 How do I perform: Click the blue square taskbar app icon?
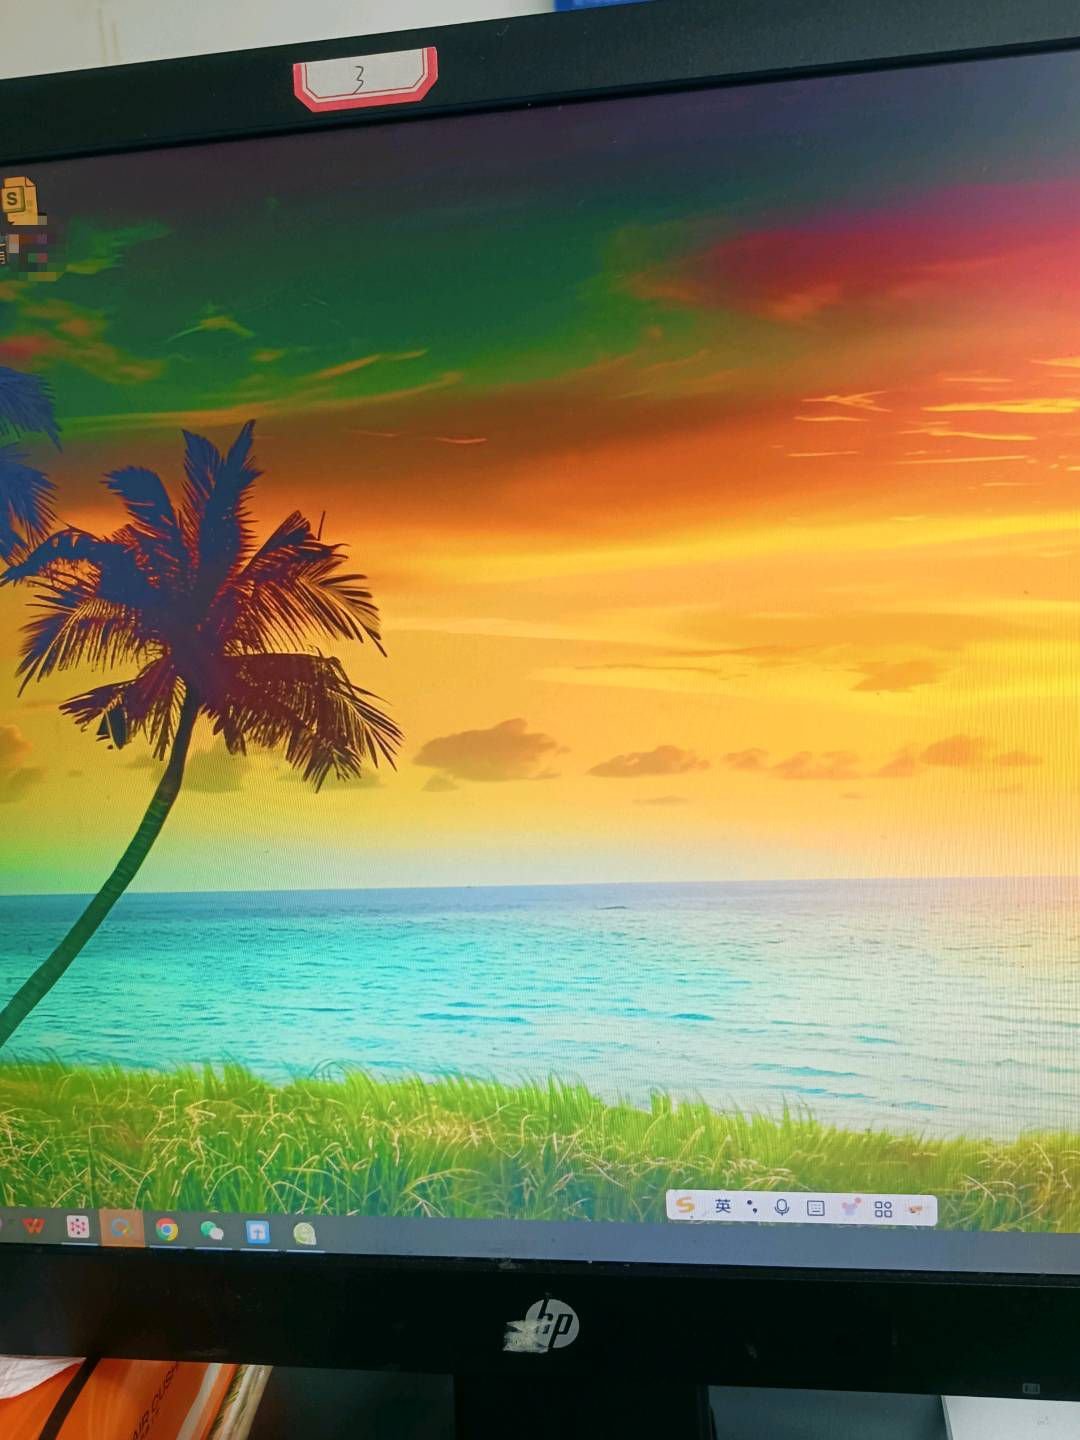tap(258, 1232)
